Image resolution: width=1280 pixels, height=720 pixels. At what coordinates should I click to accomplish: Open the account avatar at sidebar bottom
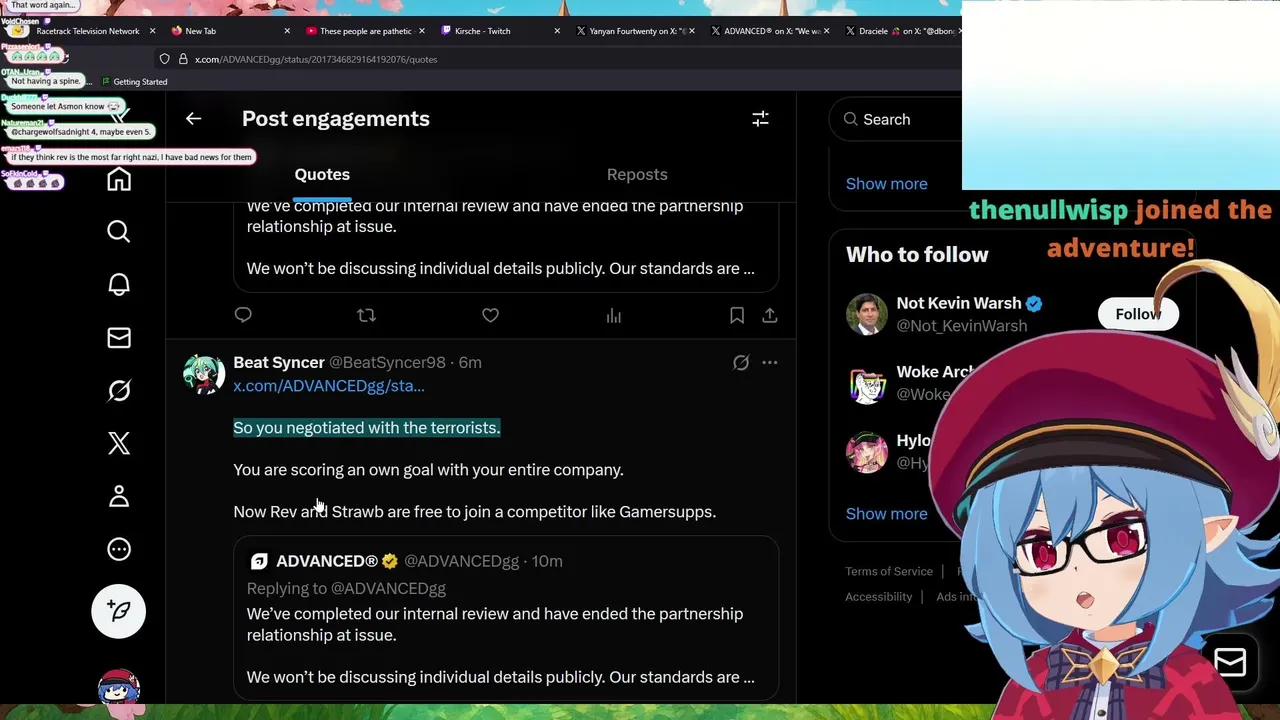click(x=119, y=689)
